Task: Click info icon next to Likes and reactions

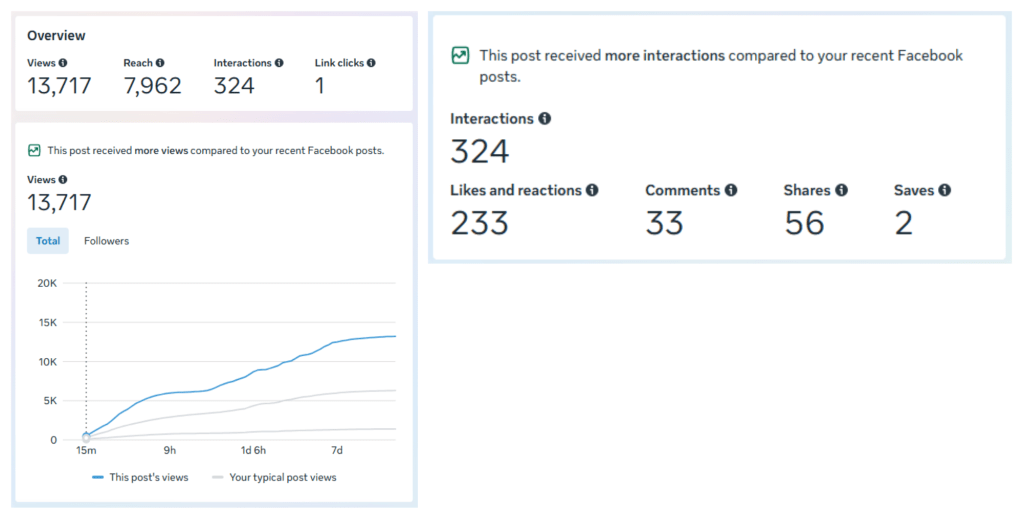Action: click(x=592, y=190)
